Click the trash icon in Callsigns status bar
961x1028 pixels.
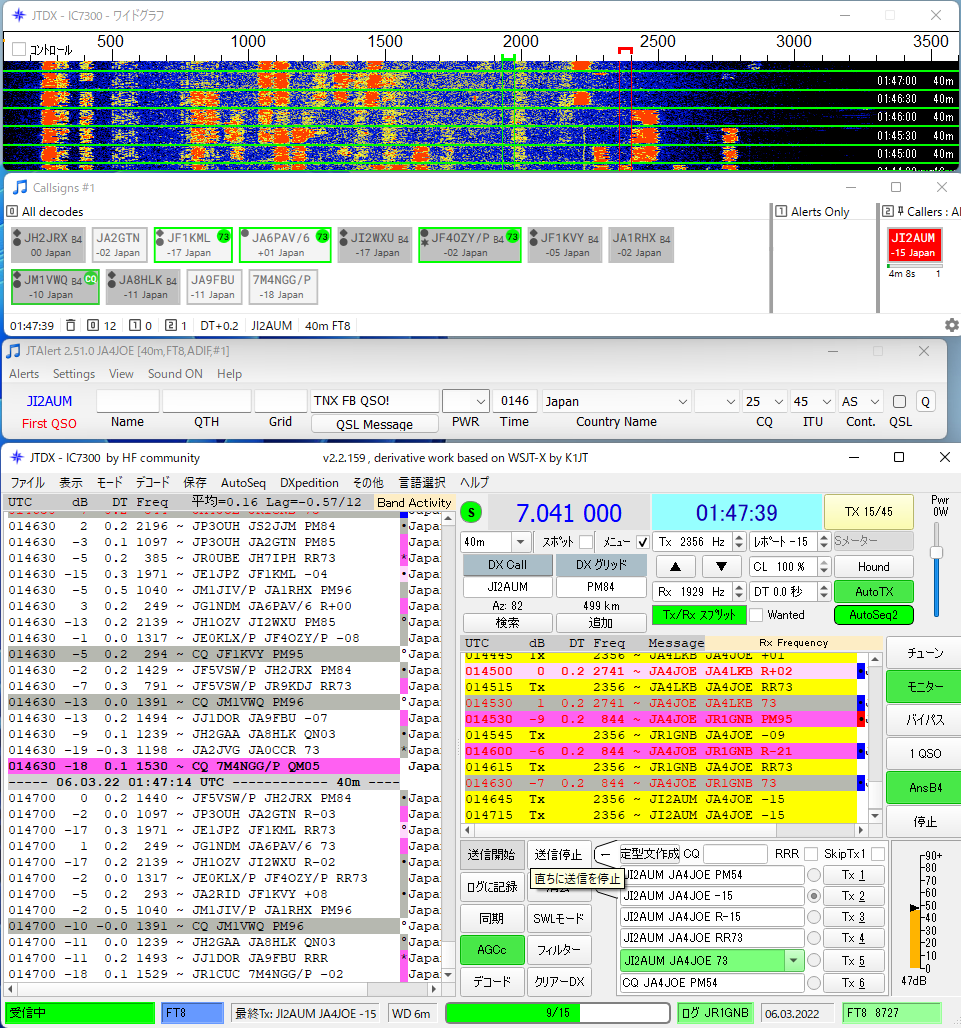tap(70, 325)
